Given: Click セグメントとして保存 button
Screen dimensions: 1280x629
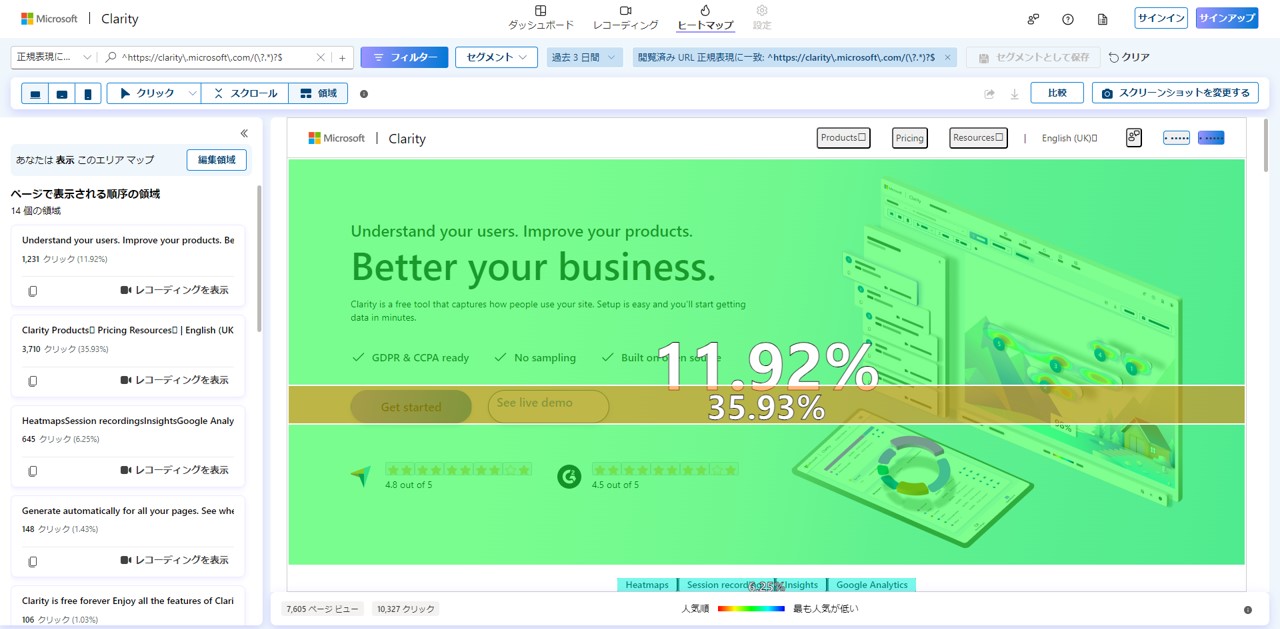Looking at the screenshot, I should [x=1034, y=57].
